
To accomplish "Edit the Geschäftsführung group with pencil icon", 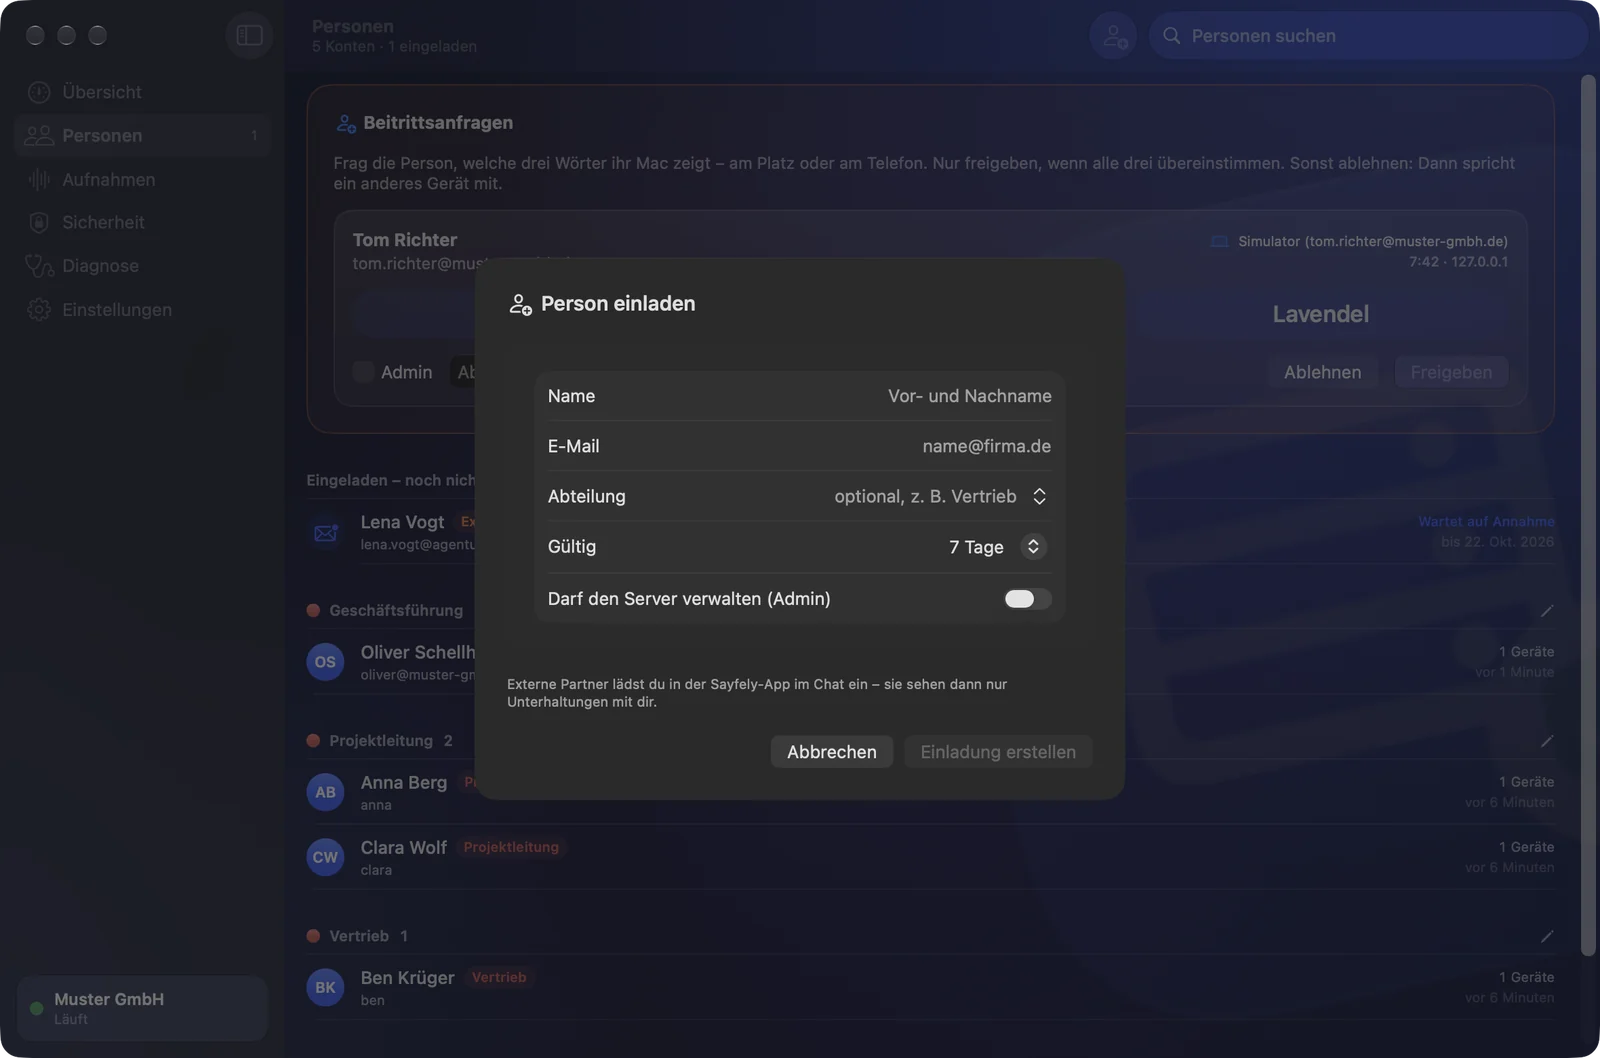I will click(x=1547, y=611).
